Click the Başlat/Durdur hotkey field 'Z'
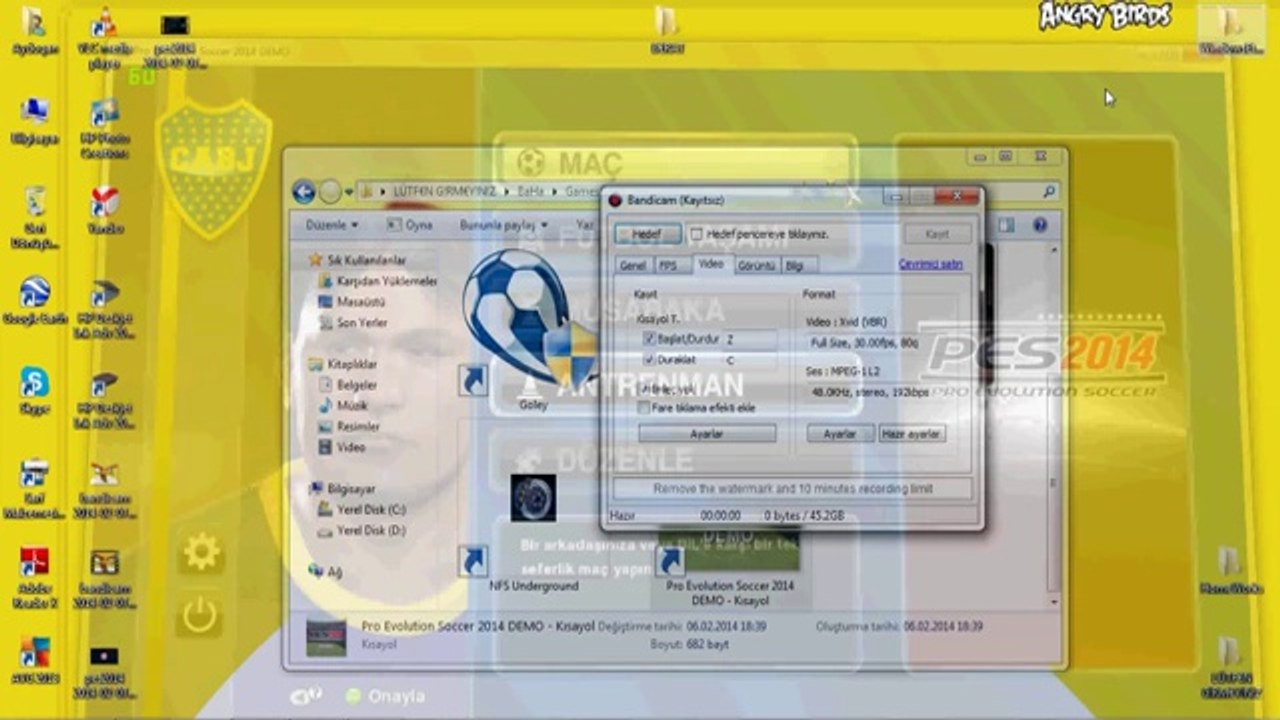This screenshot has width=1280, height=720. 749,340
